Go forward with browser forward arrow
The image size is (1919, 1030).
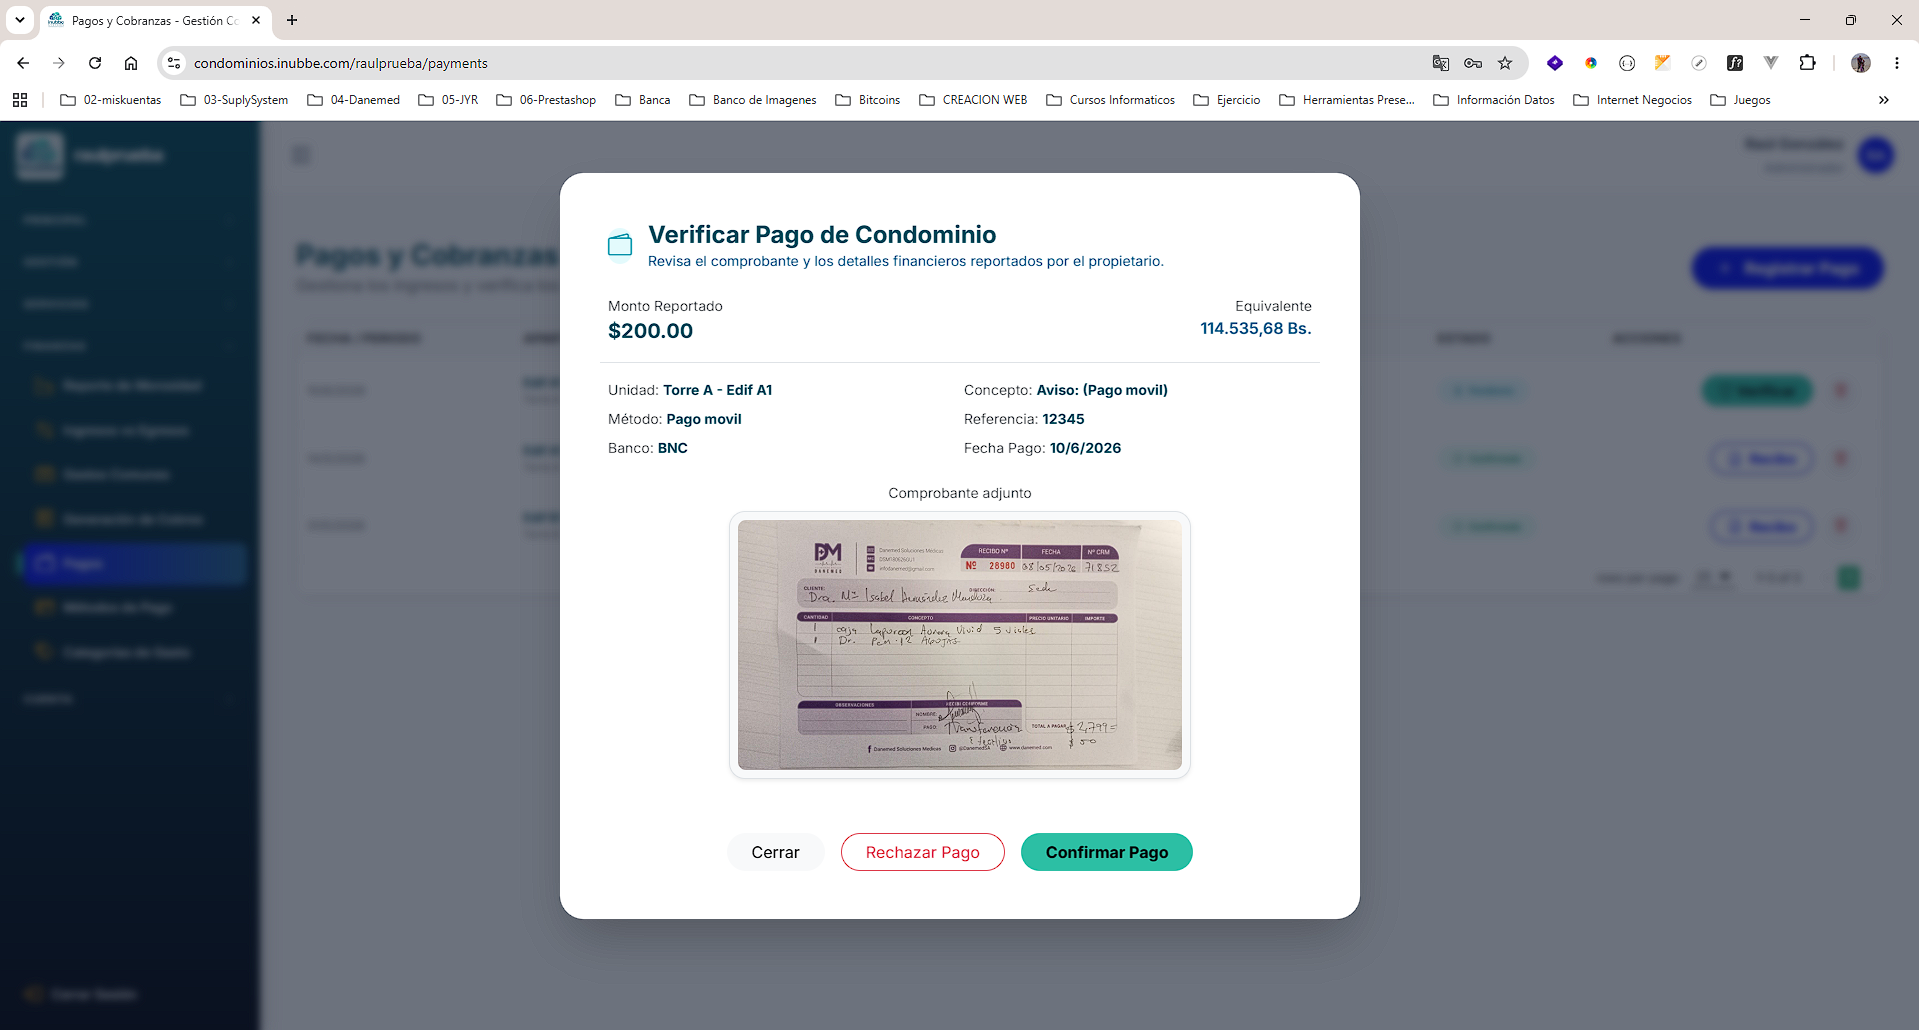(x=59, y=63)
